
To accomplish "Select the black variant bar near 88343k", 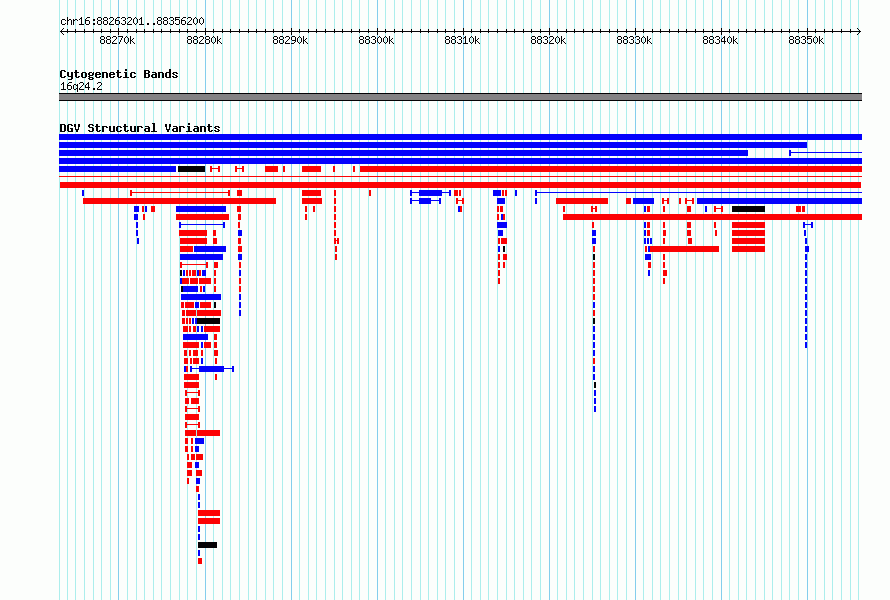I will pyautogui.click(x=748, y=209).
